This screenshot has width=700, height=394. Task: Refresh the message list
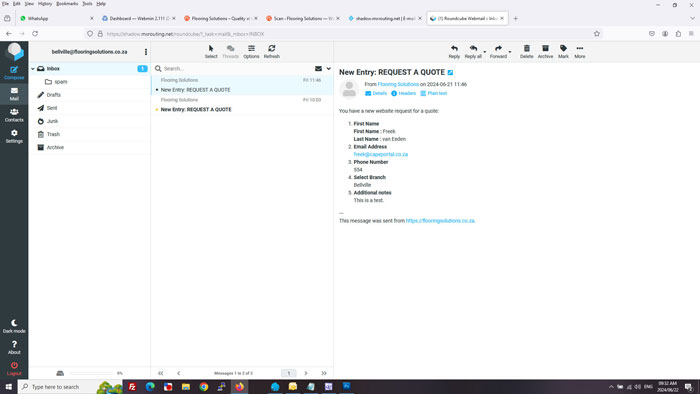coord(271,52)
